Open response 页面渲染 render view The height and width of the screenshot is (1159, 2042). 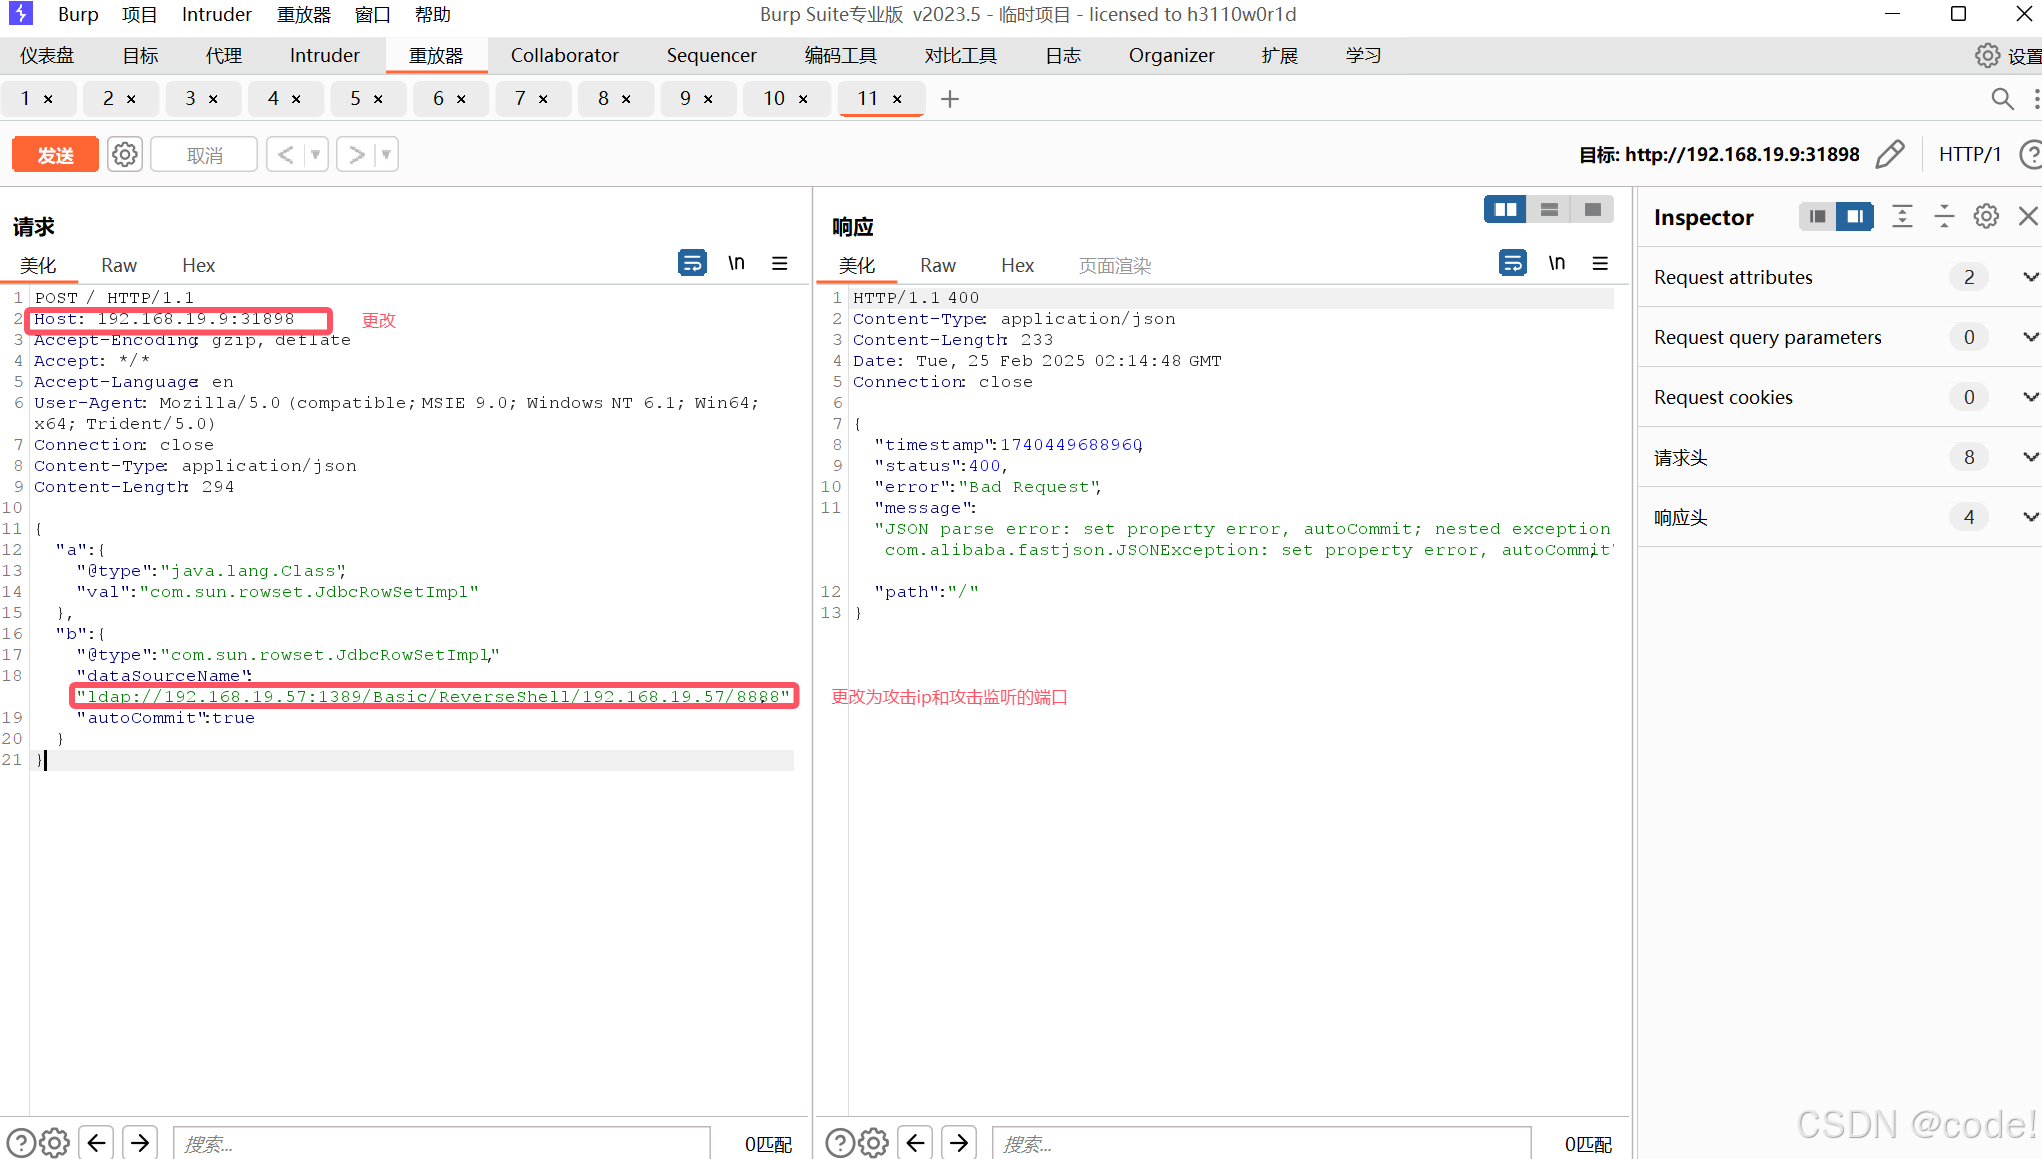click(x=1115, y=265)
